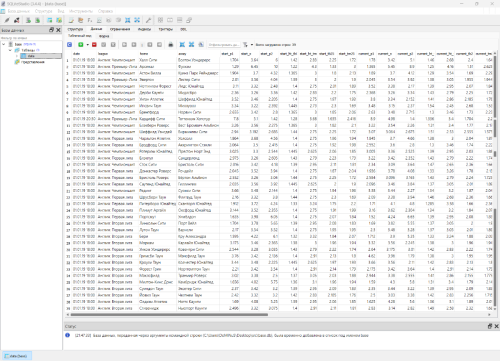The image size is (500, 361).
Task: Click the red delete row icon
Action: click(x=94, y=44)
